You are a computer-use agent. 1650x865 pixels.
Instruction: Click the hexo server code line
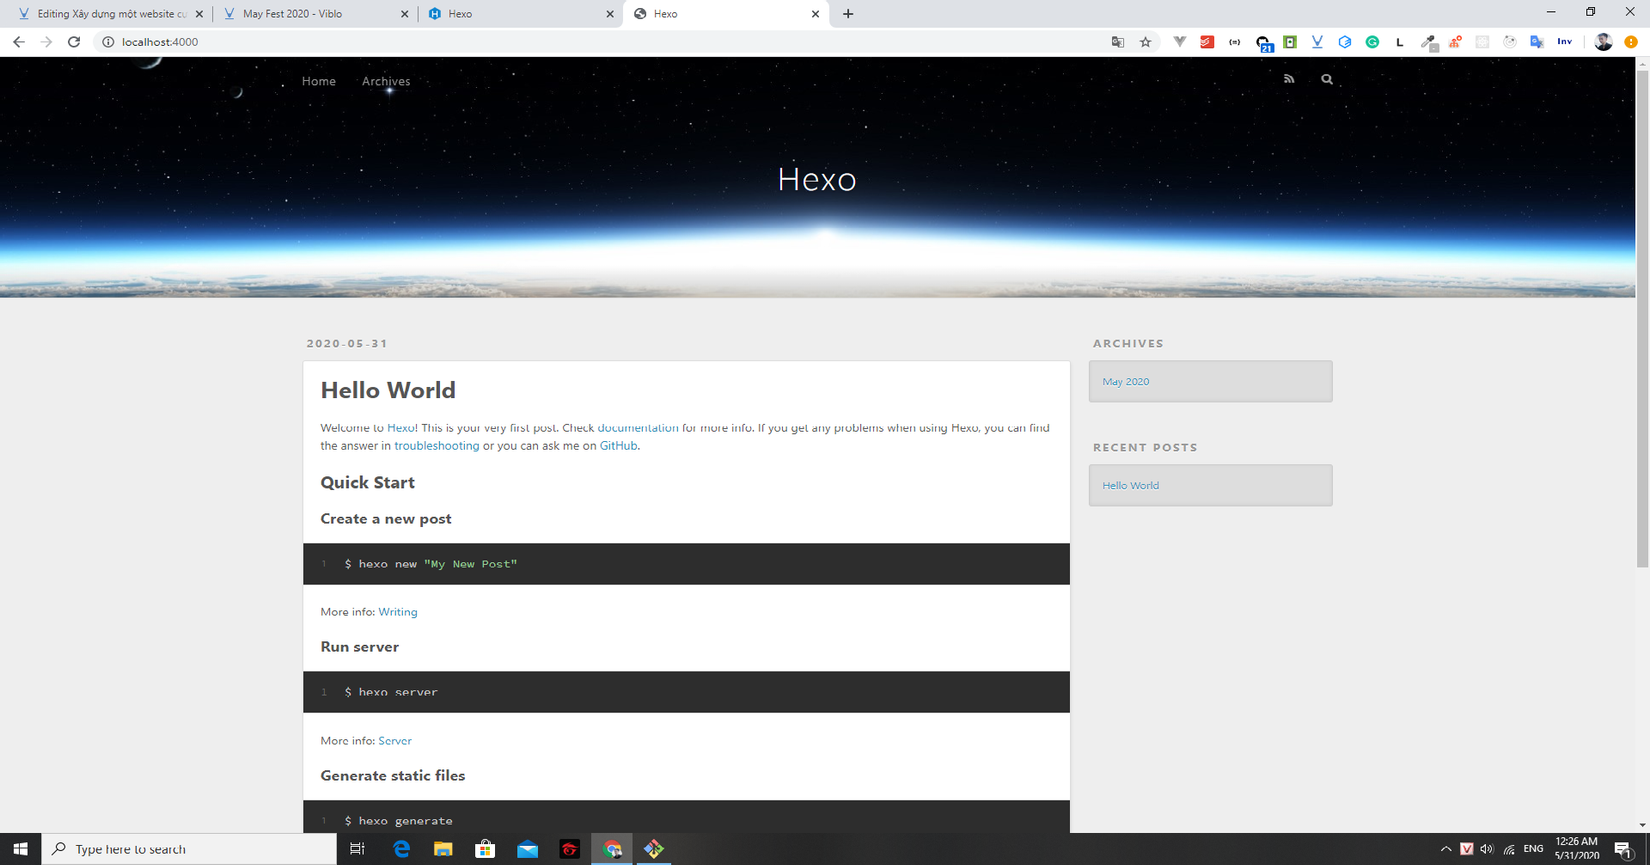(391, 692)
